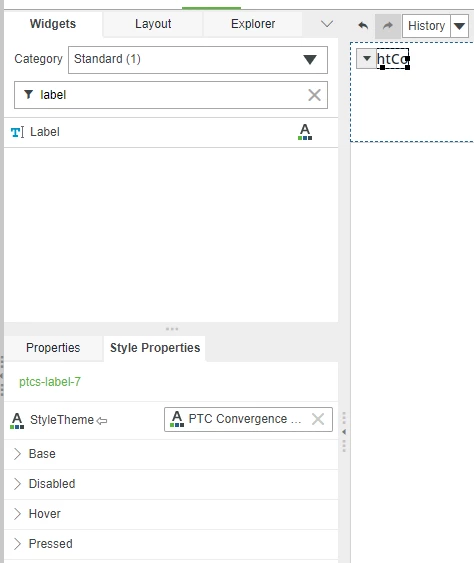Click the StyleTheme reset arrow icon
Viewport: 474px width, 563px height.
[x=102, y=420]
